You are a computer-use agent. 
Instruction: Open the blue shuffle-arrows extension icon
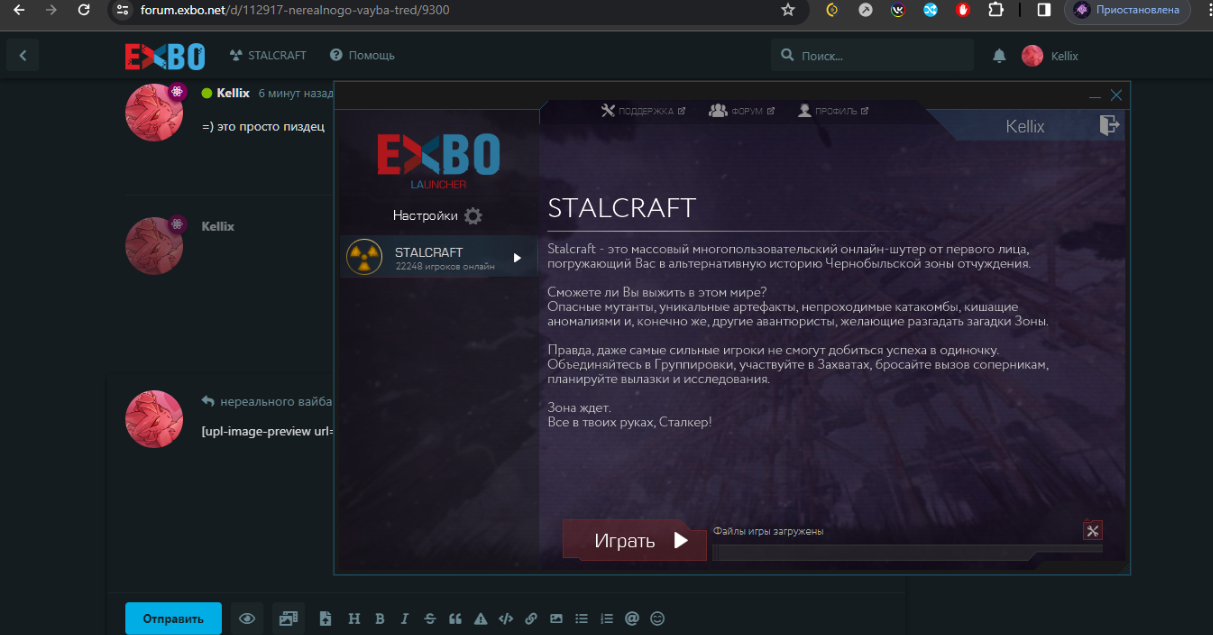930,10
